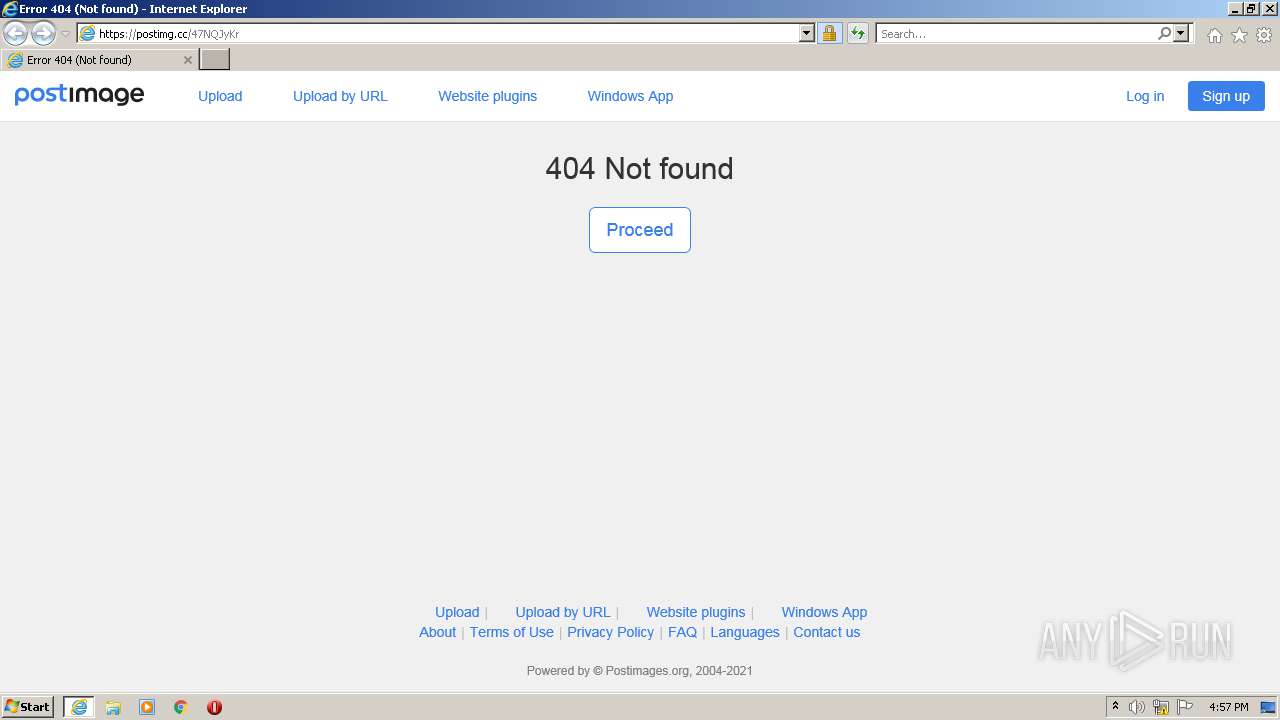Click the Sign up button
Image resolution: width=1280 pixels, height=720 pixels.
[1226, 96]
